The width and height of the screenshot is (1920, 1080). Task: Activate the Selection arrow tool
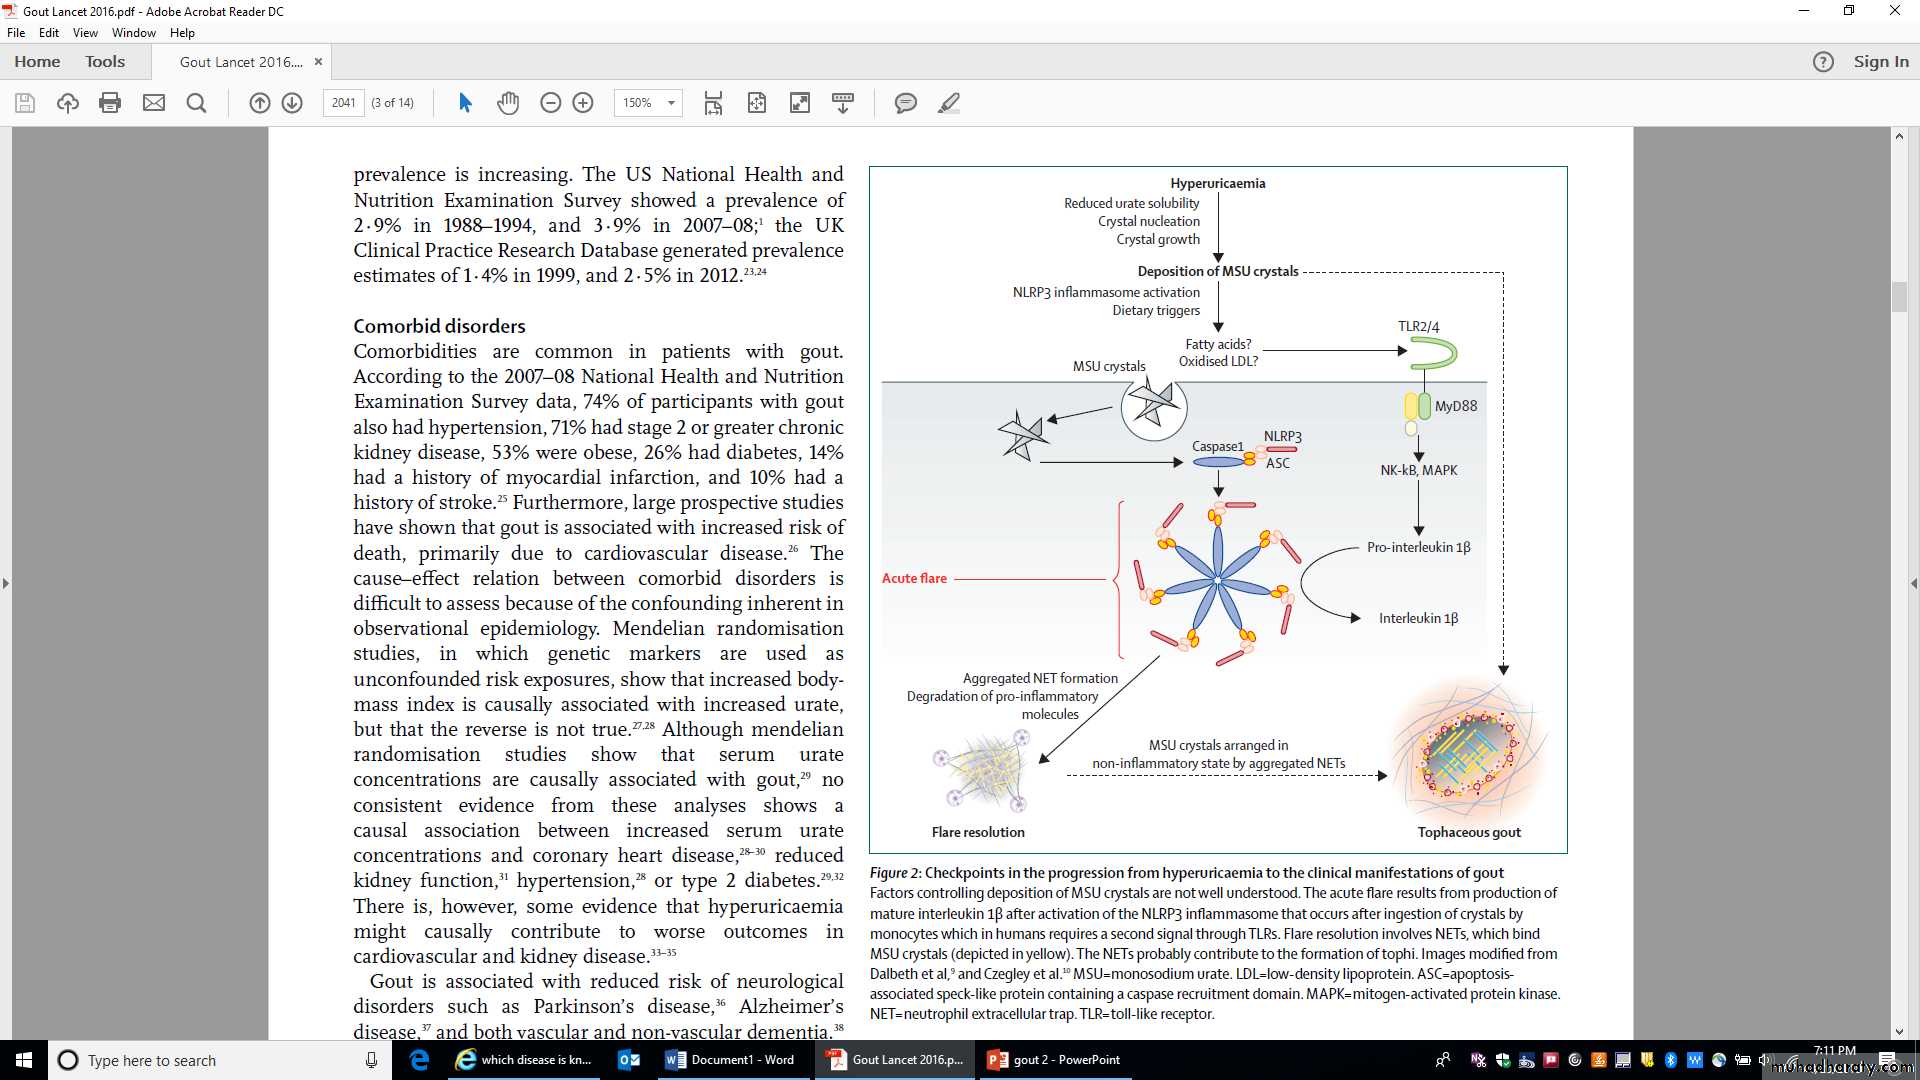[x=465, y=103]
